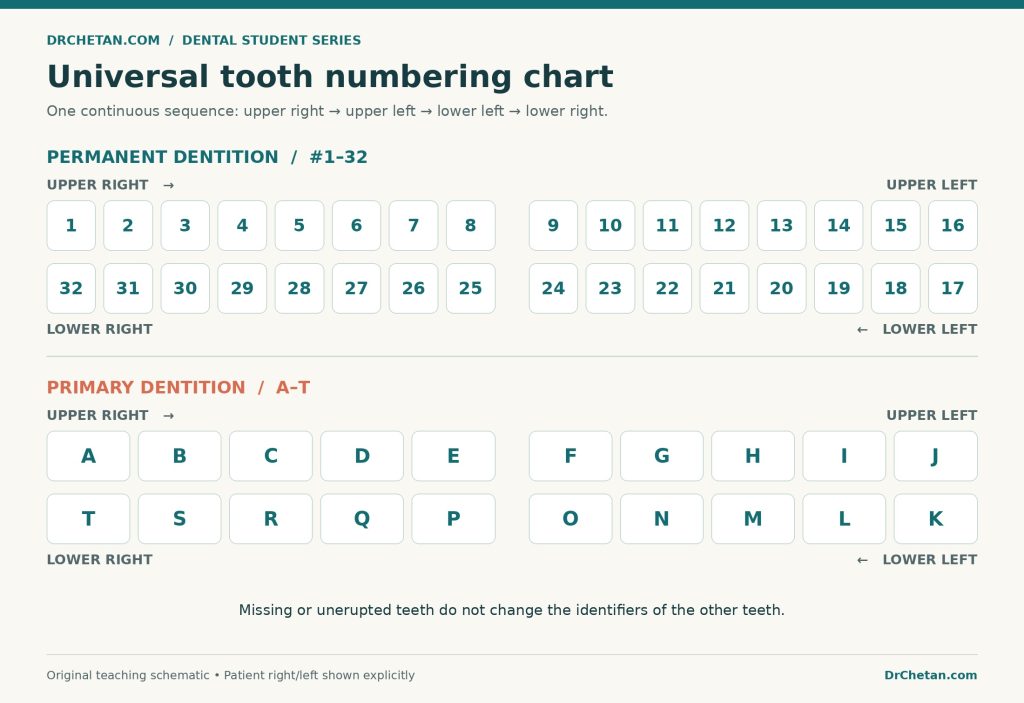Click primary tooth A box
This screenshot has width=1024, height=703.
coord(88,456)
